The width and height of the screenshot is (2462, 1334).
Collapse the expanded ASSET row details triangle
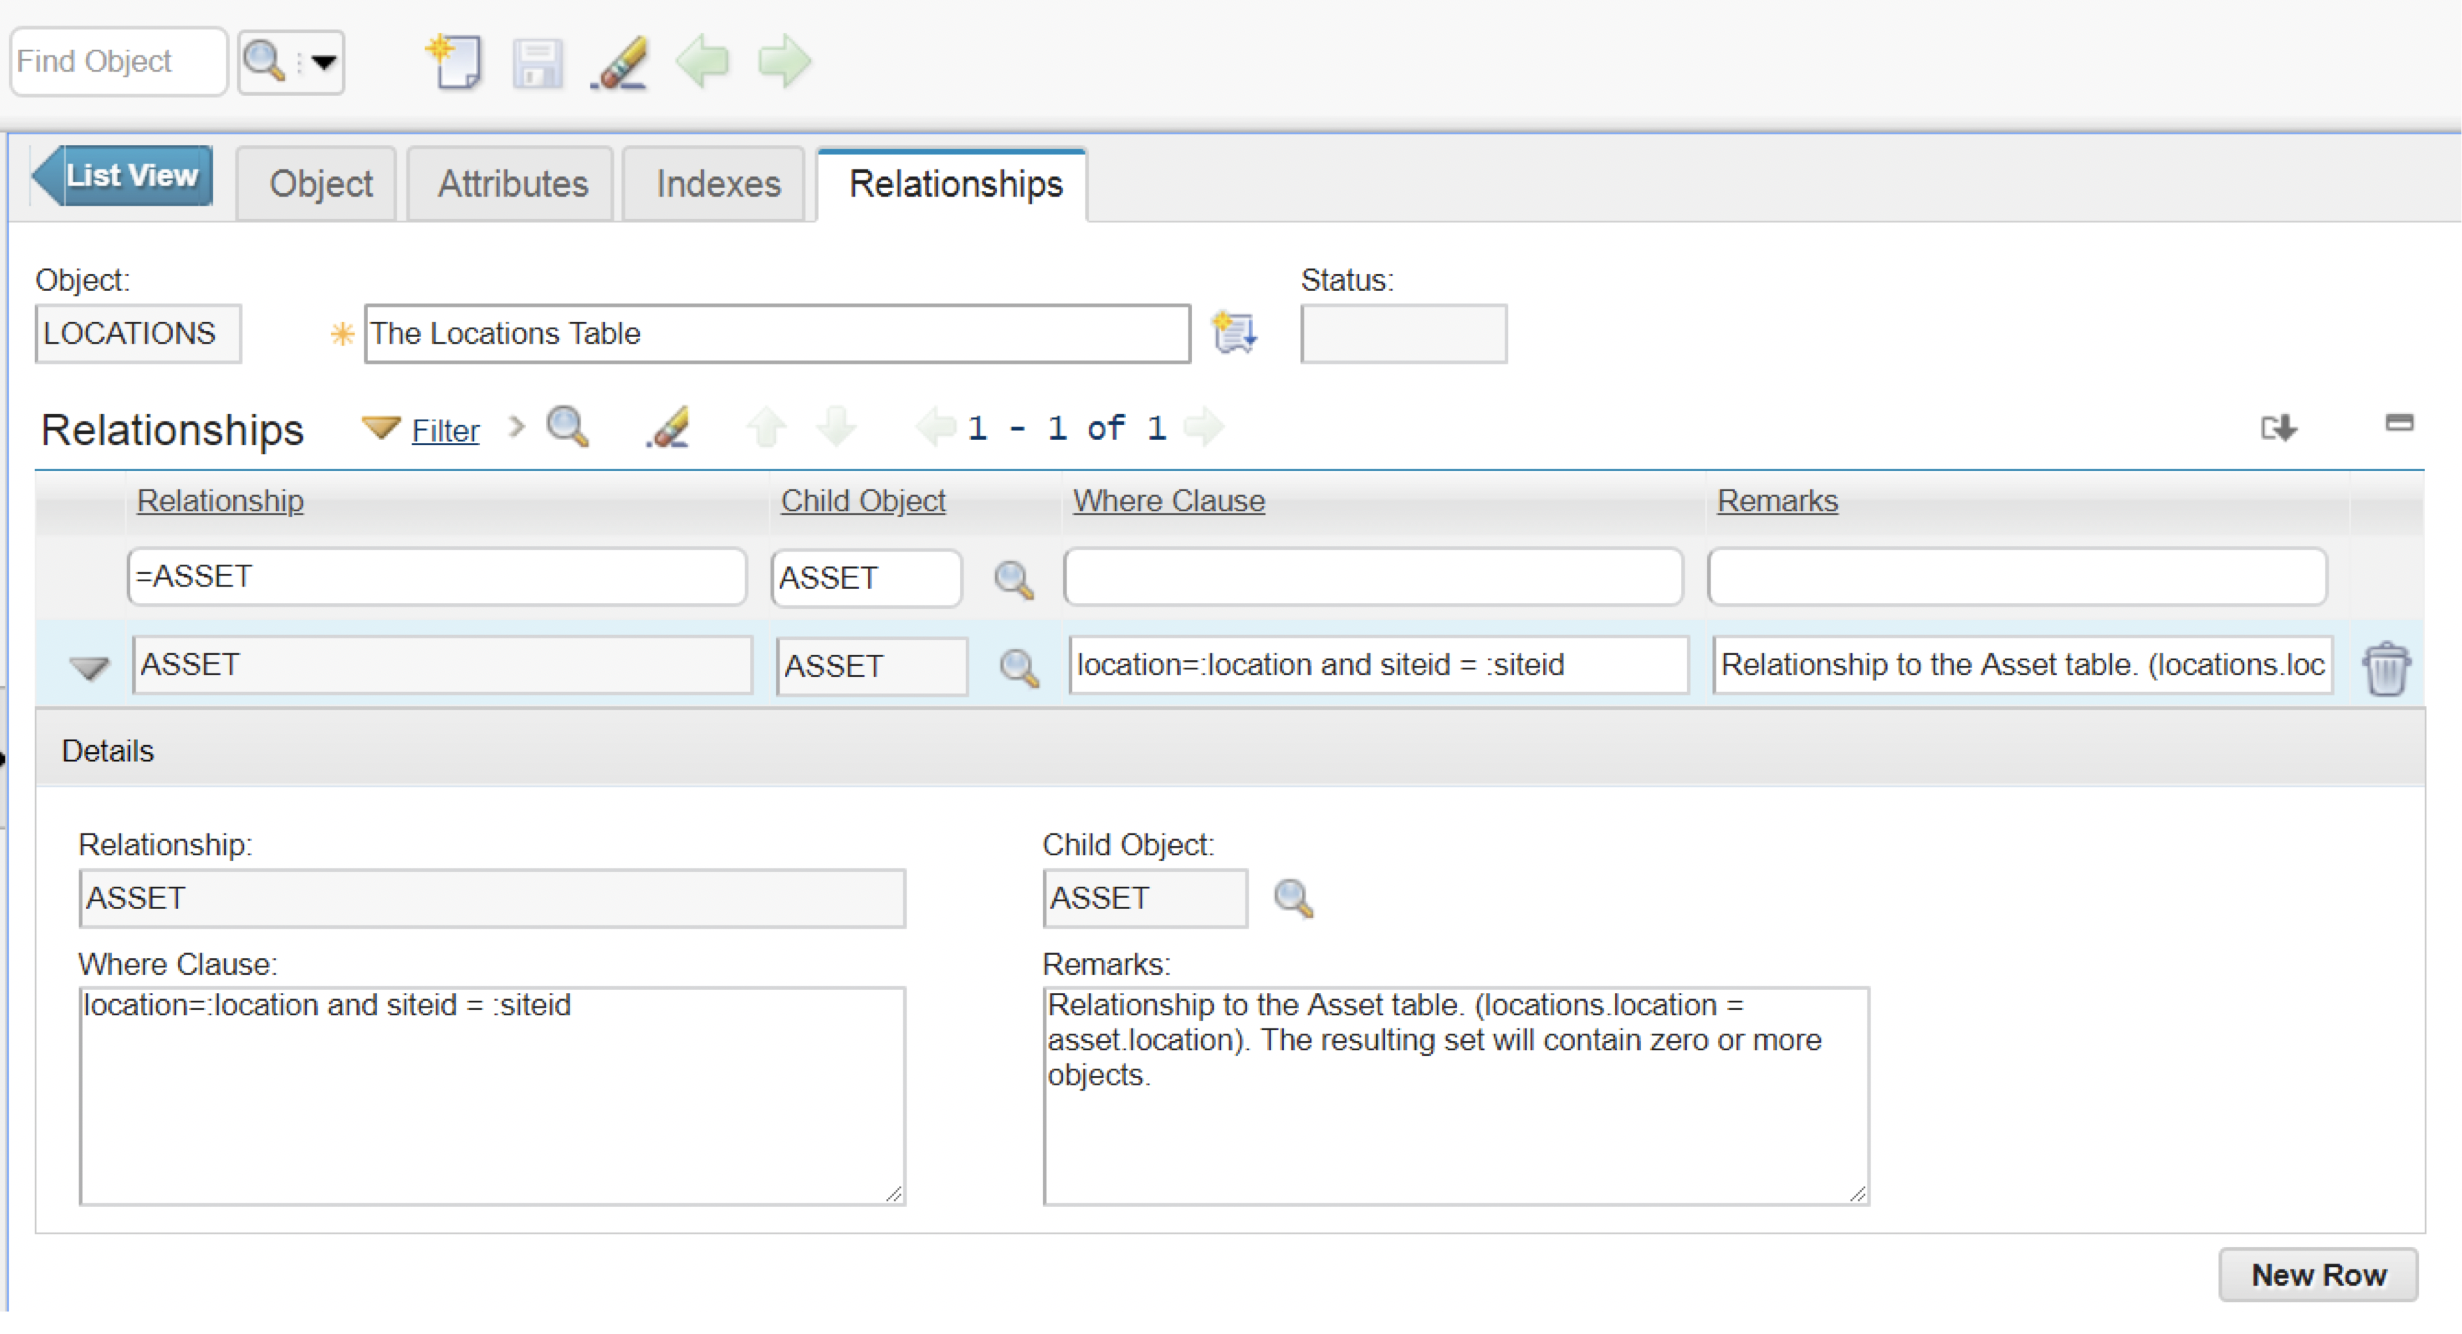[x=88, y=668]
